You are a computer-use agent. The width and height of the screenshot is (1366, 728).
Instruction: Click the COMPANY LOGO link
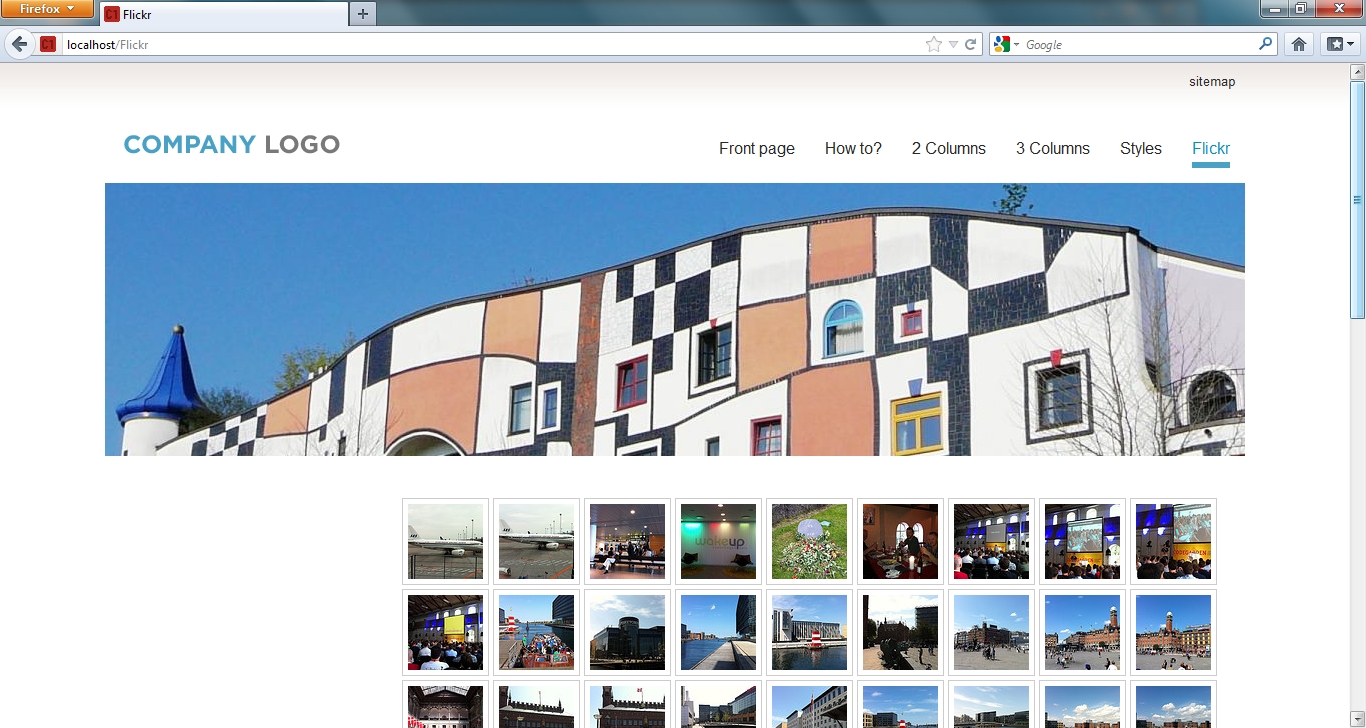231,145
